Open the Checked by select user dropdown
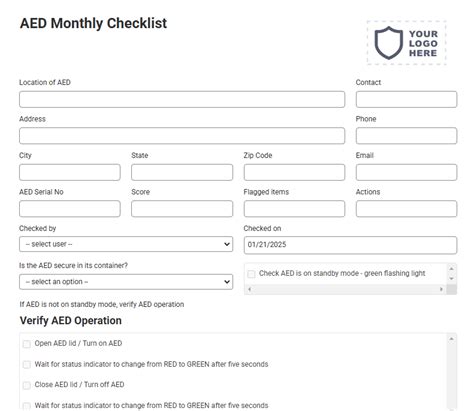 point(126,244)
